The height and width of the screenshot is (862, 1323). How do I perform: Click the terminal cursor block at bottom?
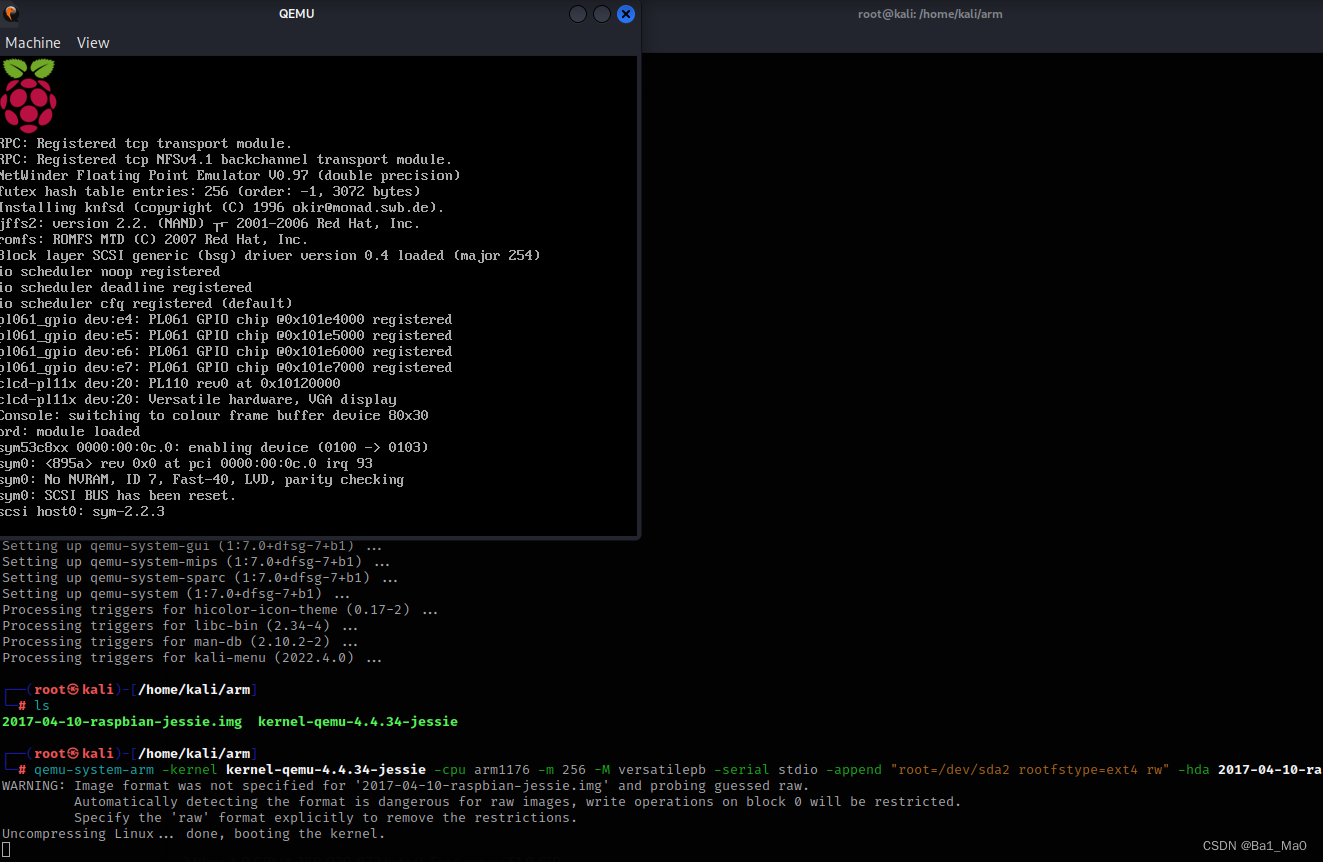(6, 850)
